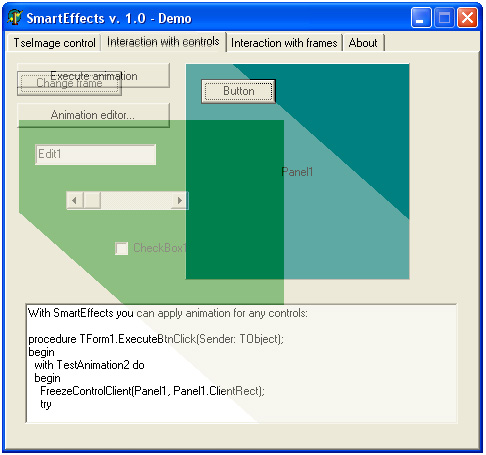Click the scrollbar's right arrow
486x455 pixels.
(x=180, y=200)
